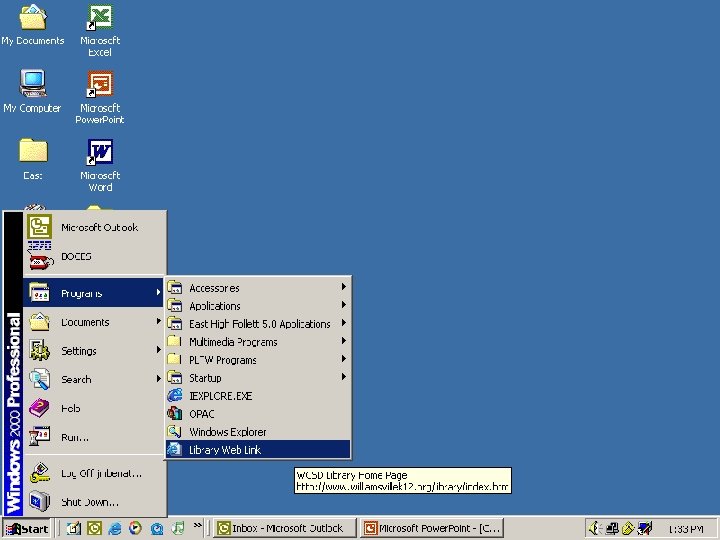Launch Internet Explorer from Quick Launch bar
This screenshot has height=540, width=720.
click(x=115, y=529)
